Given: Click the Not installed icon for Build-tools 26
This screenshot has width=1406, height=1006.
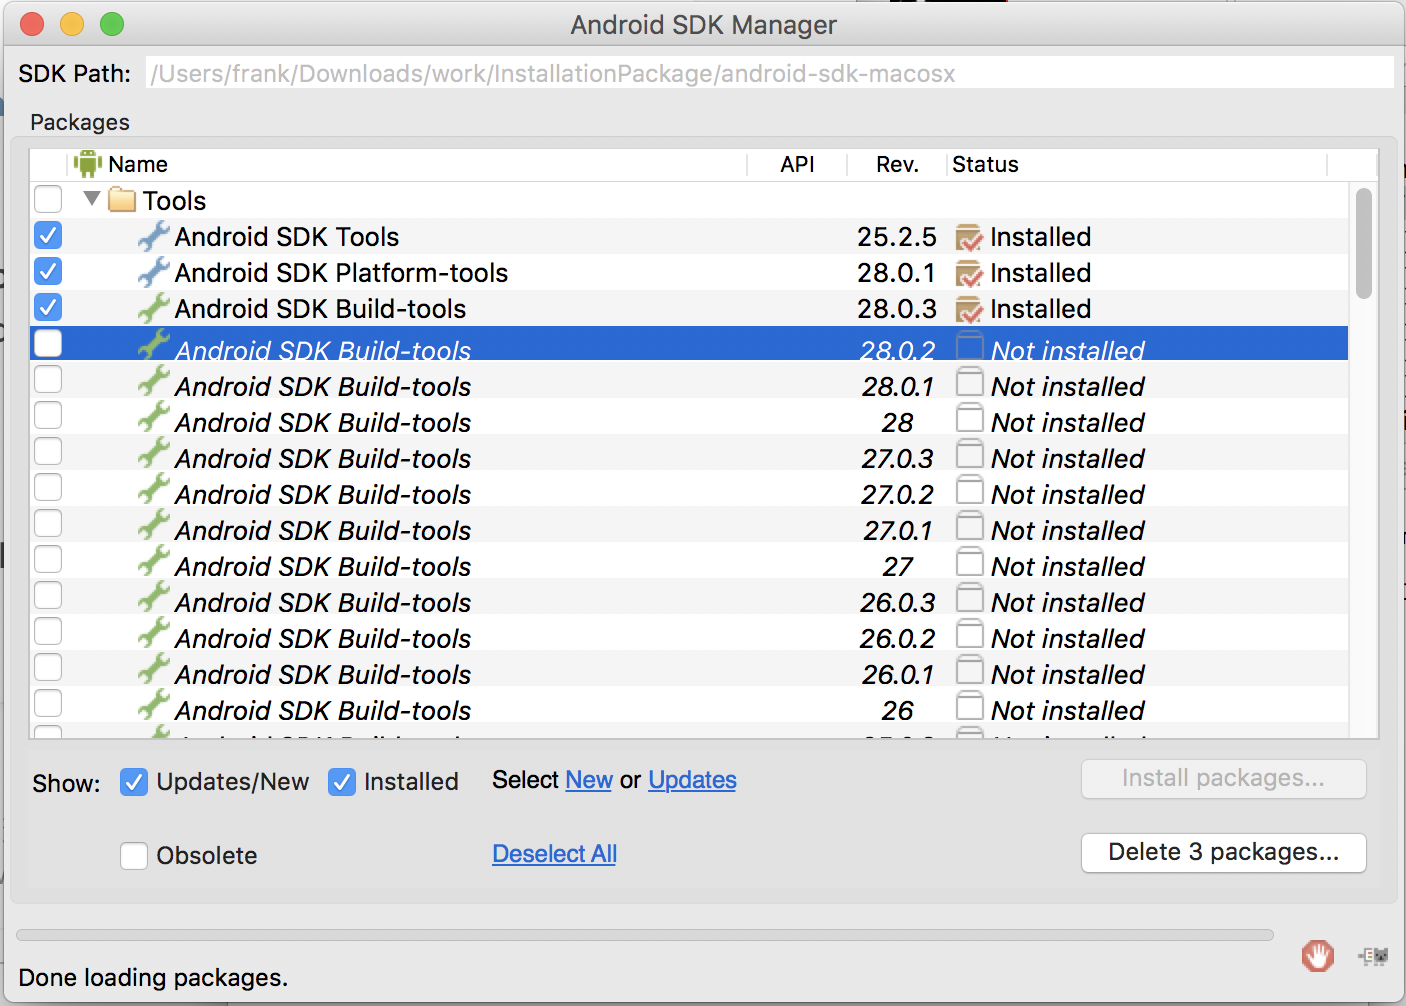Looking at the screenshot, I should click(969, 706).
